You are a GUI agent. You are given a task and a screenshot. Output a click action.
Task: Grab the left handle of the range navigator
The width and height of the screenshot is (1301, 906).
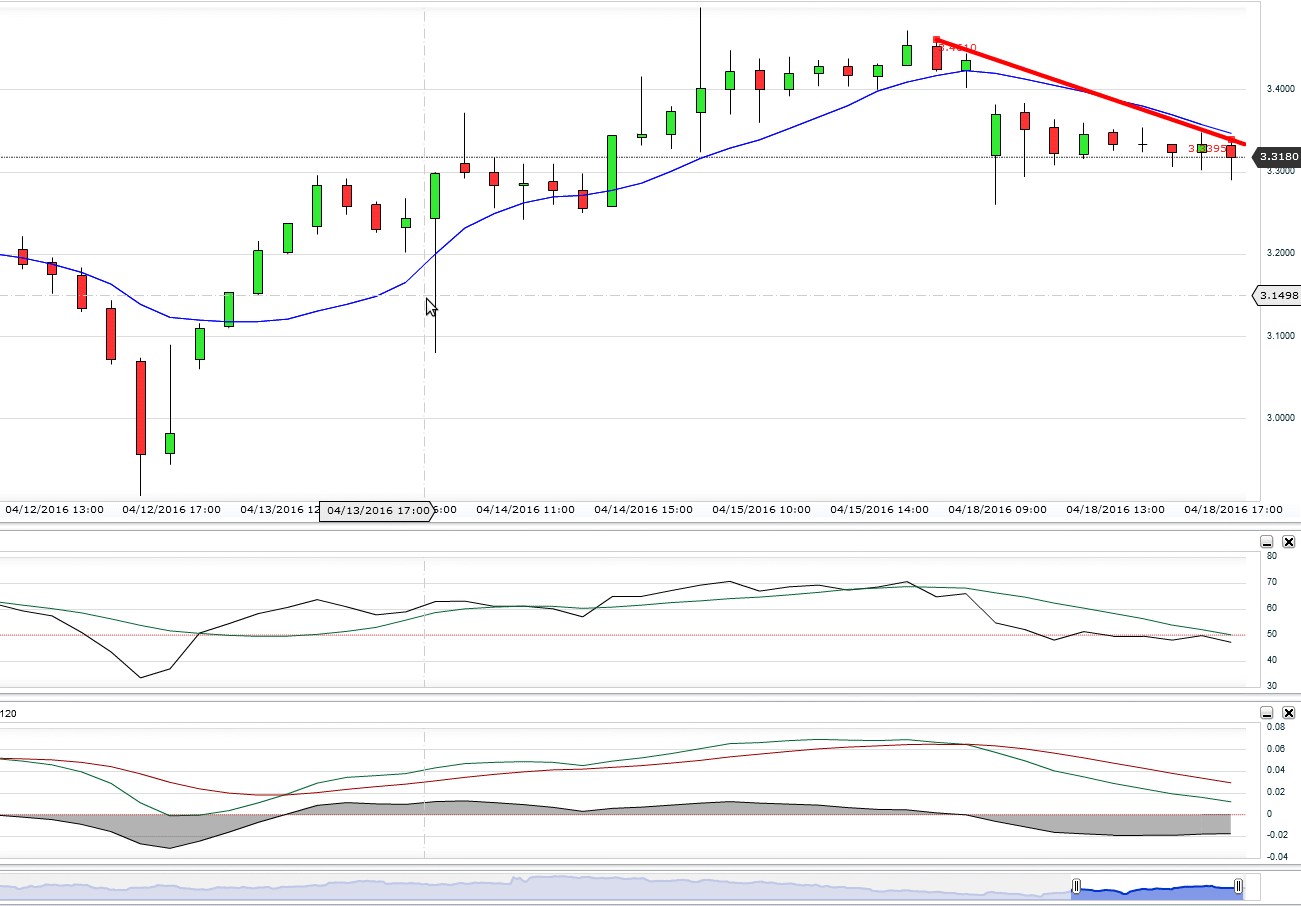click(x=1076, y=886)
